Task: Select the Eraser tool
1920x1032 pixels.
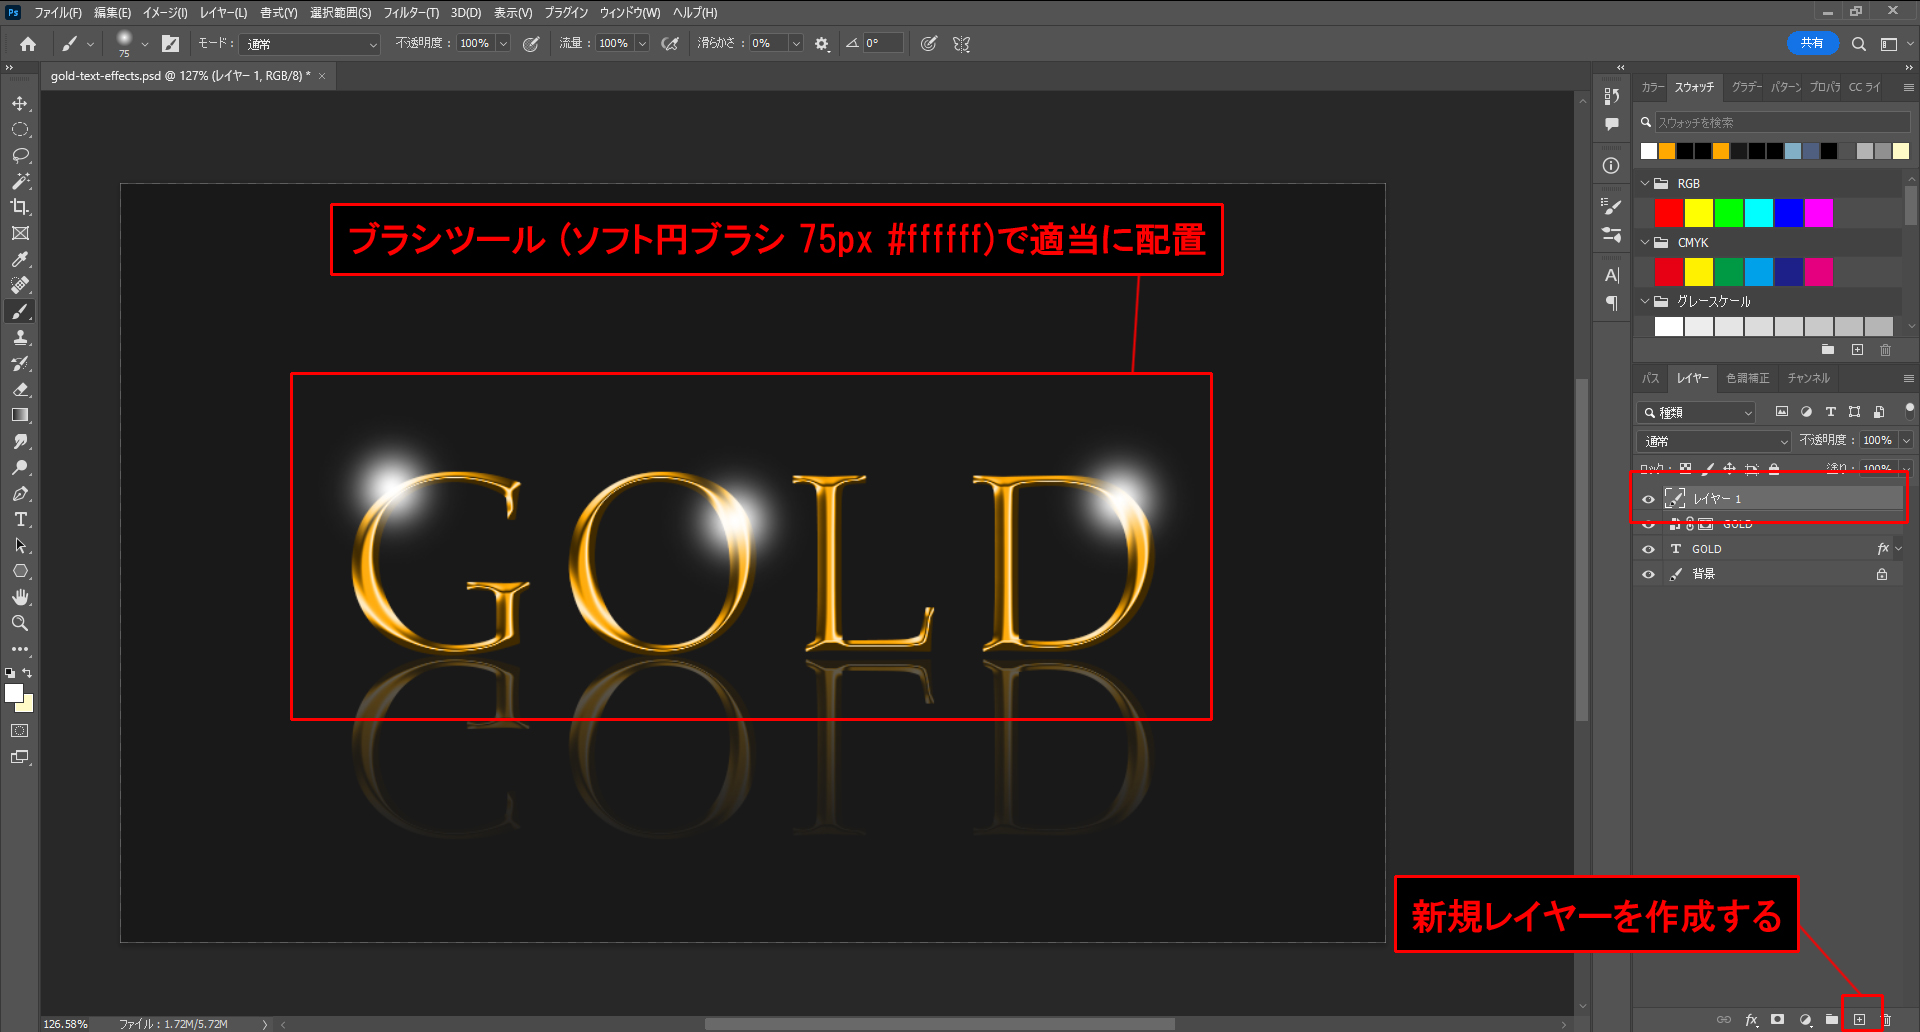Action: coord(20,390)
